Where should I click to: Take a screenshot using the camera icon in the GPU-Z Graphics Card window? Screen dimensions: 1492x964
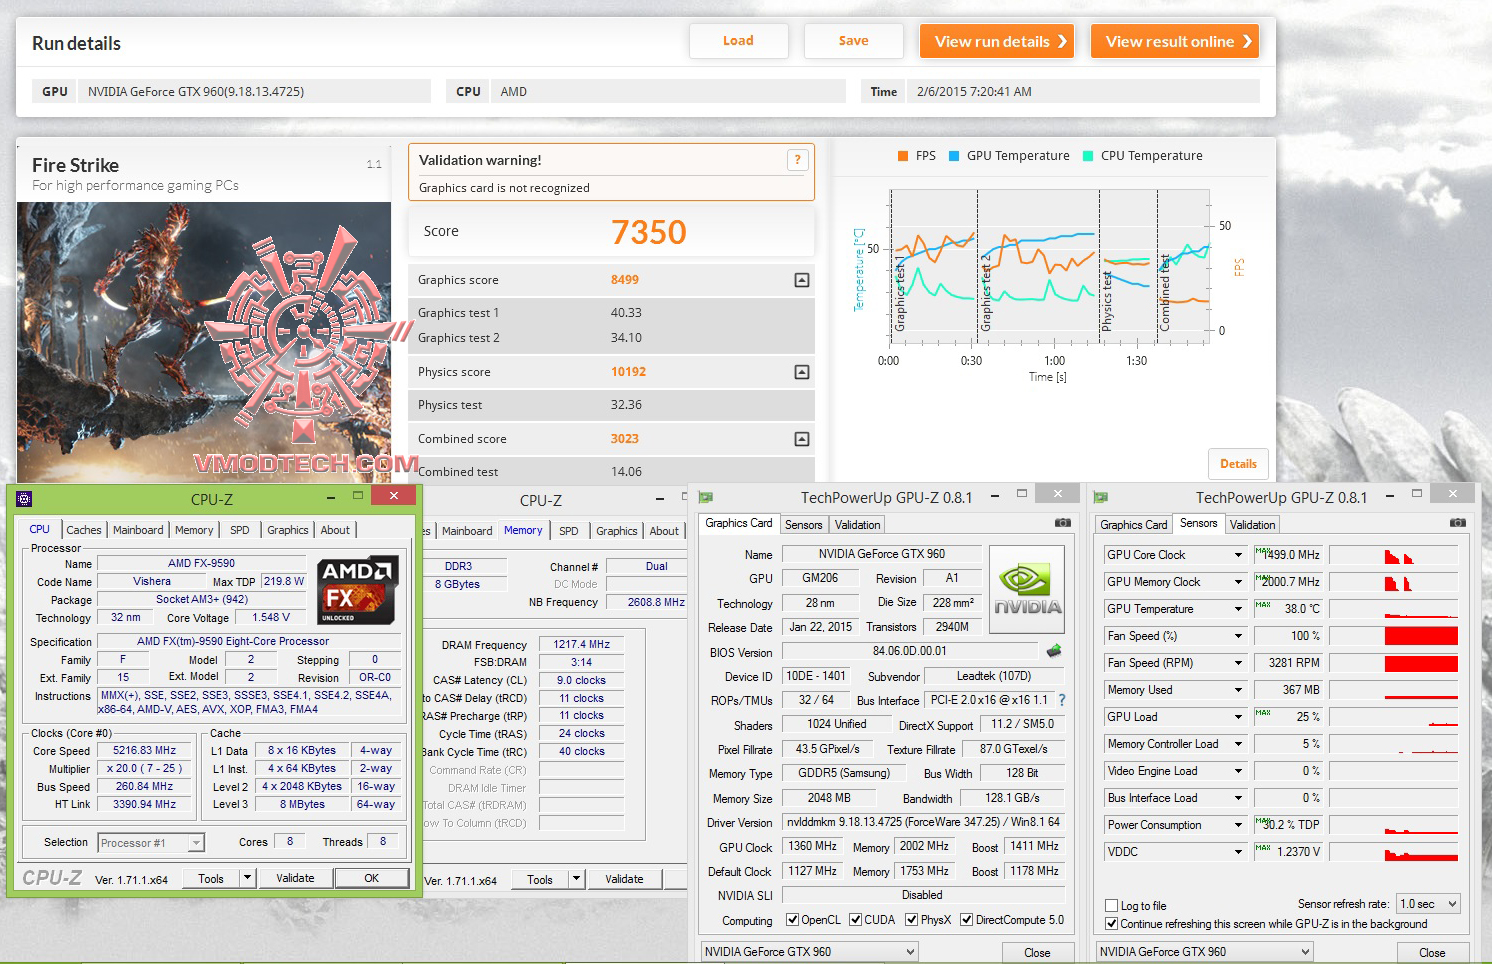point(1062,523)
